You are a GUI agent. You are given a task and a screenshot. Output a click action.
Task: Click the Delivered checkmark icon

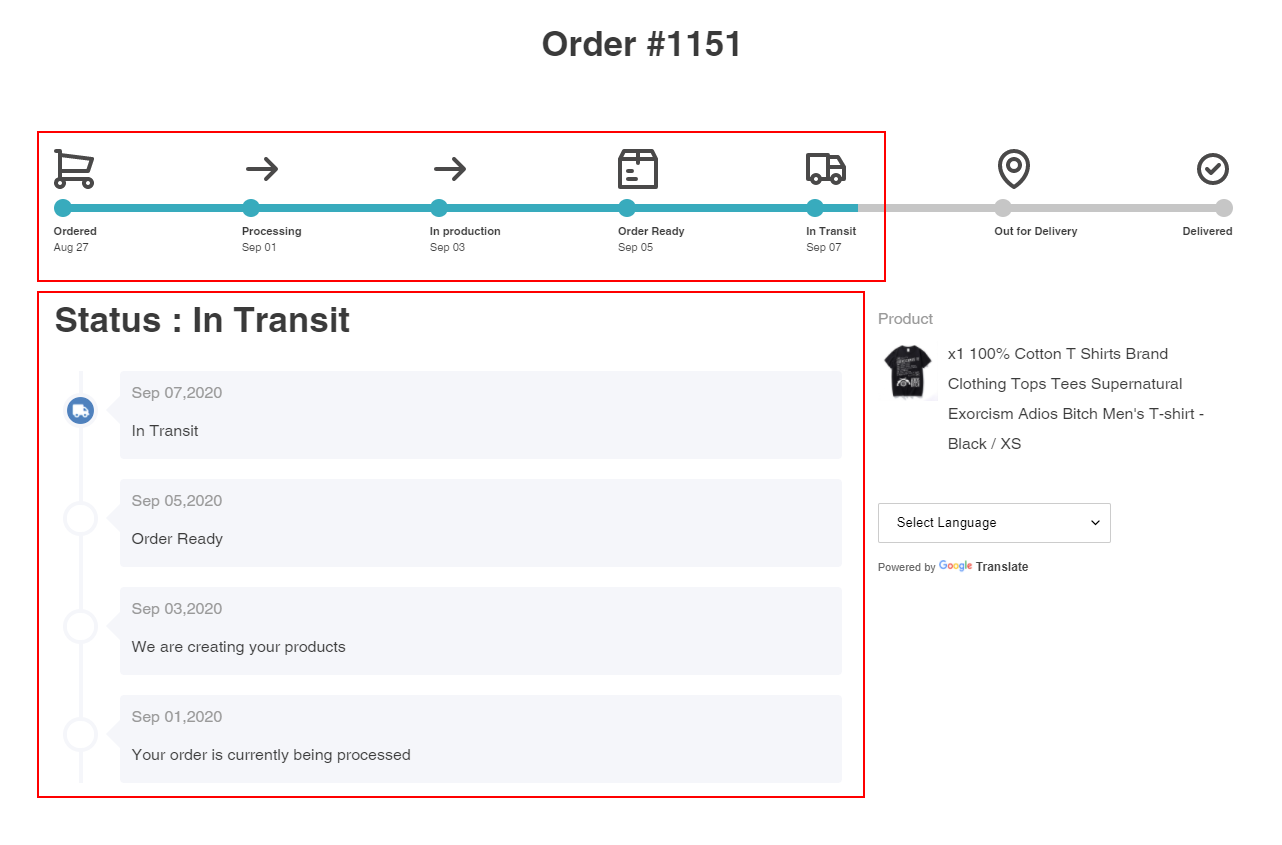1213,169
